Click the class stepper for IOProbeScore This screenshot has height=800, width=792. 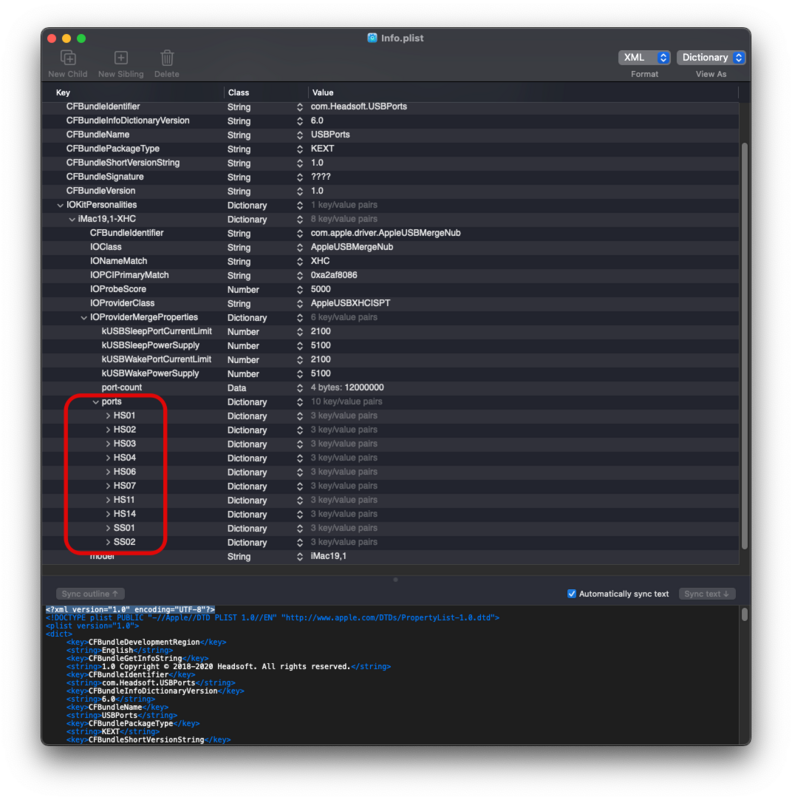[300, 290]
